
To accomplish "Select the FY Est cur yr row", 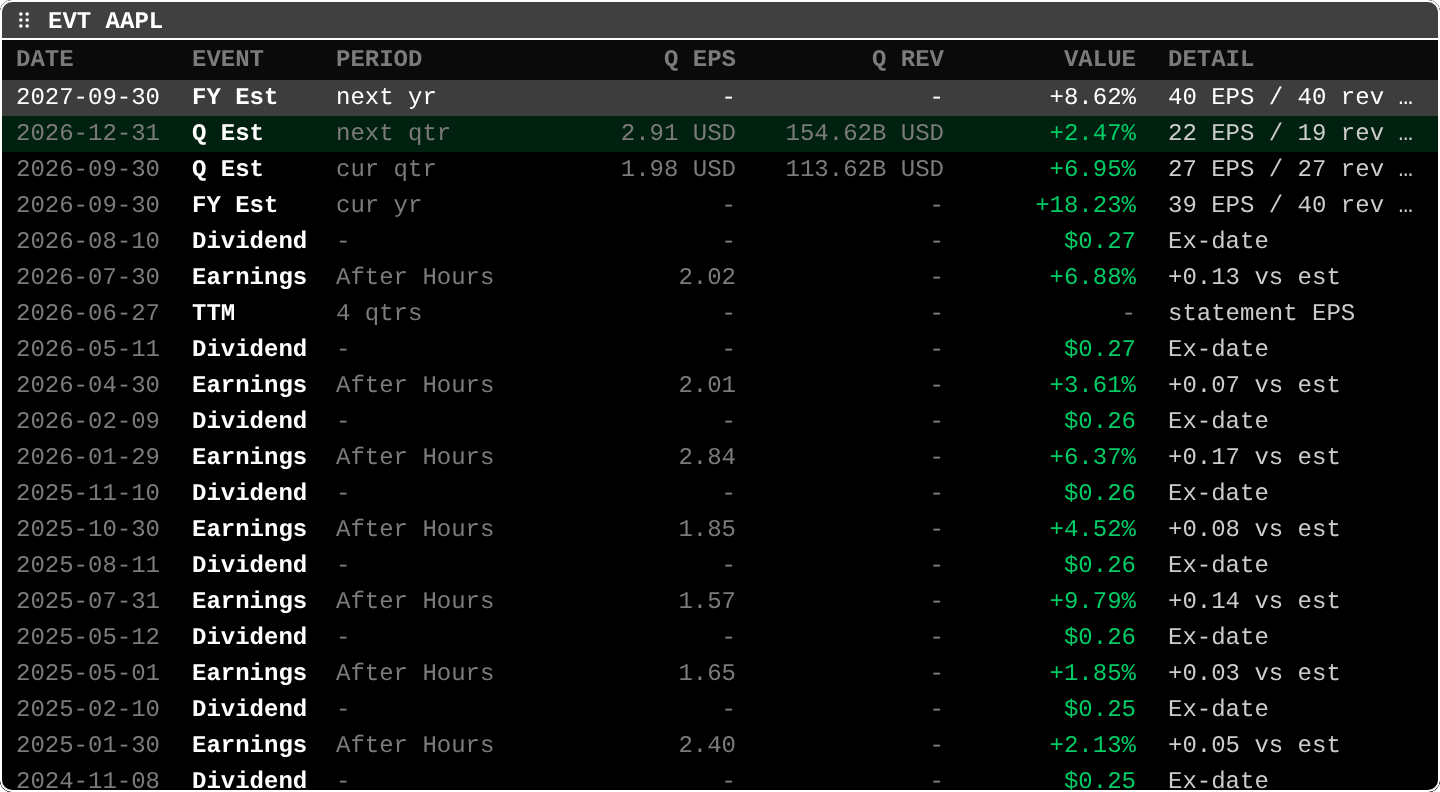I will [720, 205].
